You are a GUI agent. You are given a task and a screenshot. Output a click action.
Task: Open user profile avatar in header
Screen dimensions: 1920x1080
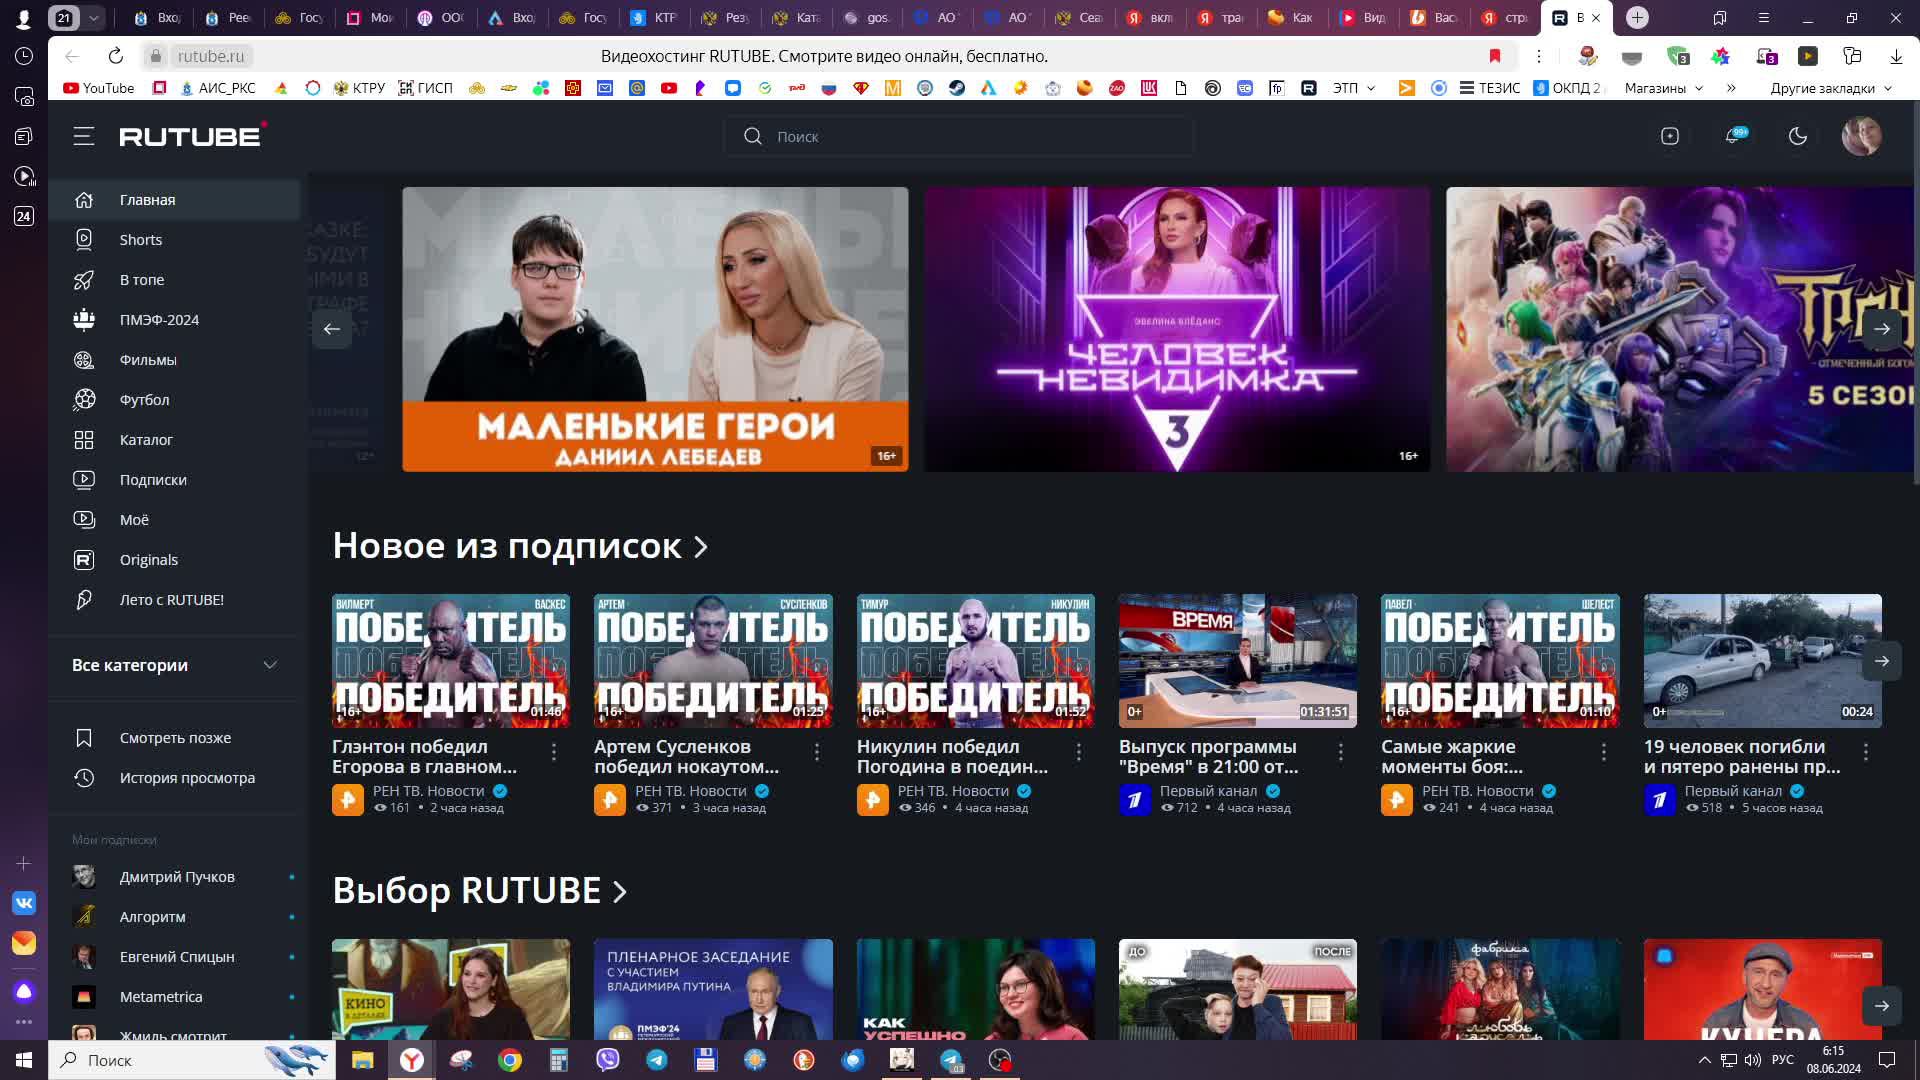(x=1861, y=136)
